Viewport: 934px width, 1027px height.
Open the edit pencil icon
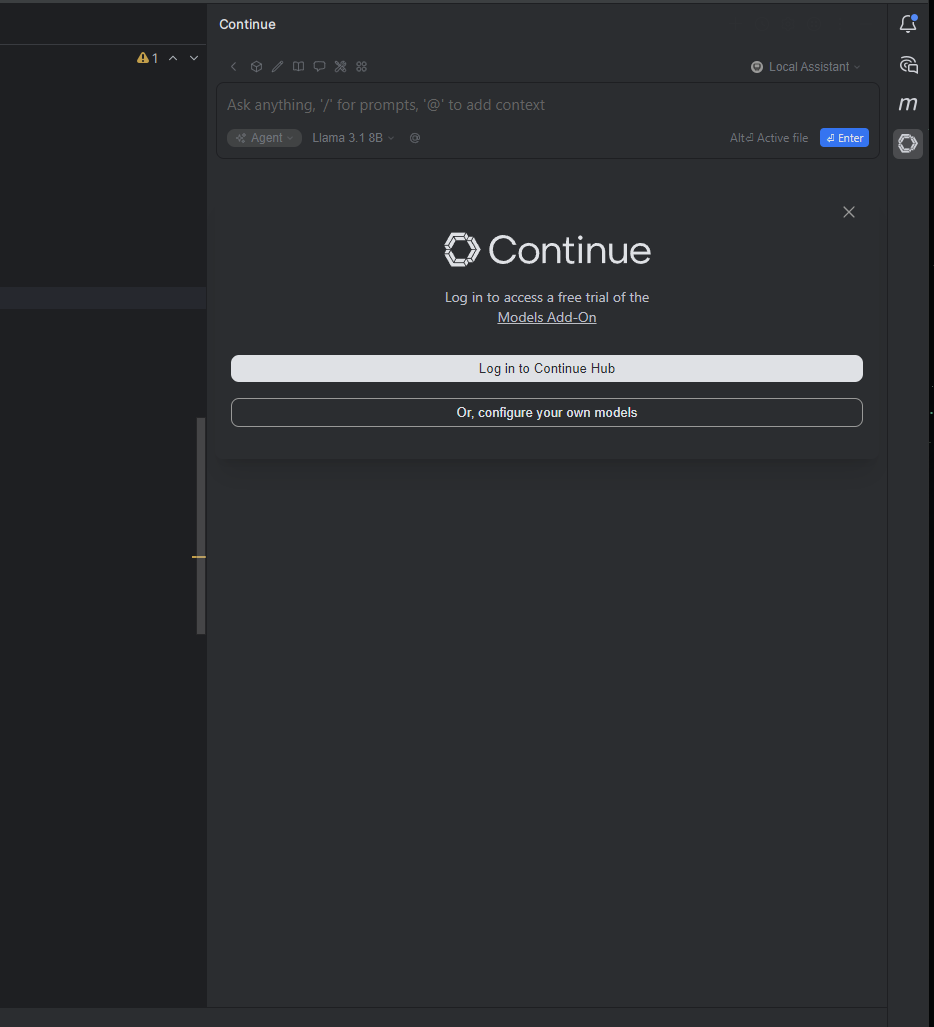[x=277, y=66]
